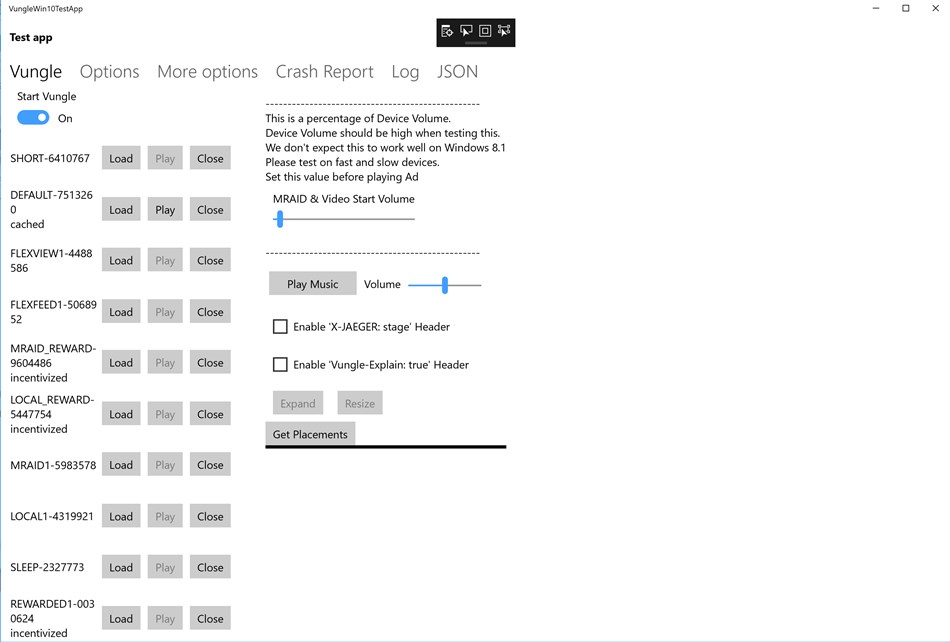The height and width of the screenshot is (642, 950).
Task: Close the DEFAULT-7513260 placement
Action: pos(210,210)
